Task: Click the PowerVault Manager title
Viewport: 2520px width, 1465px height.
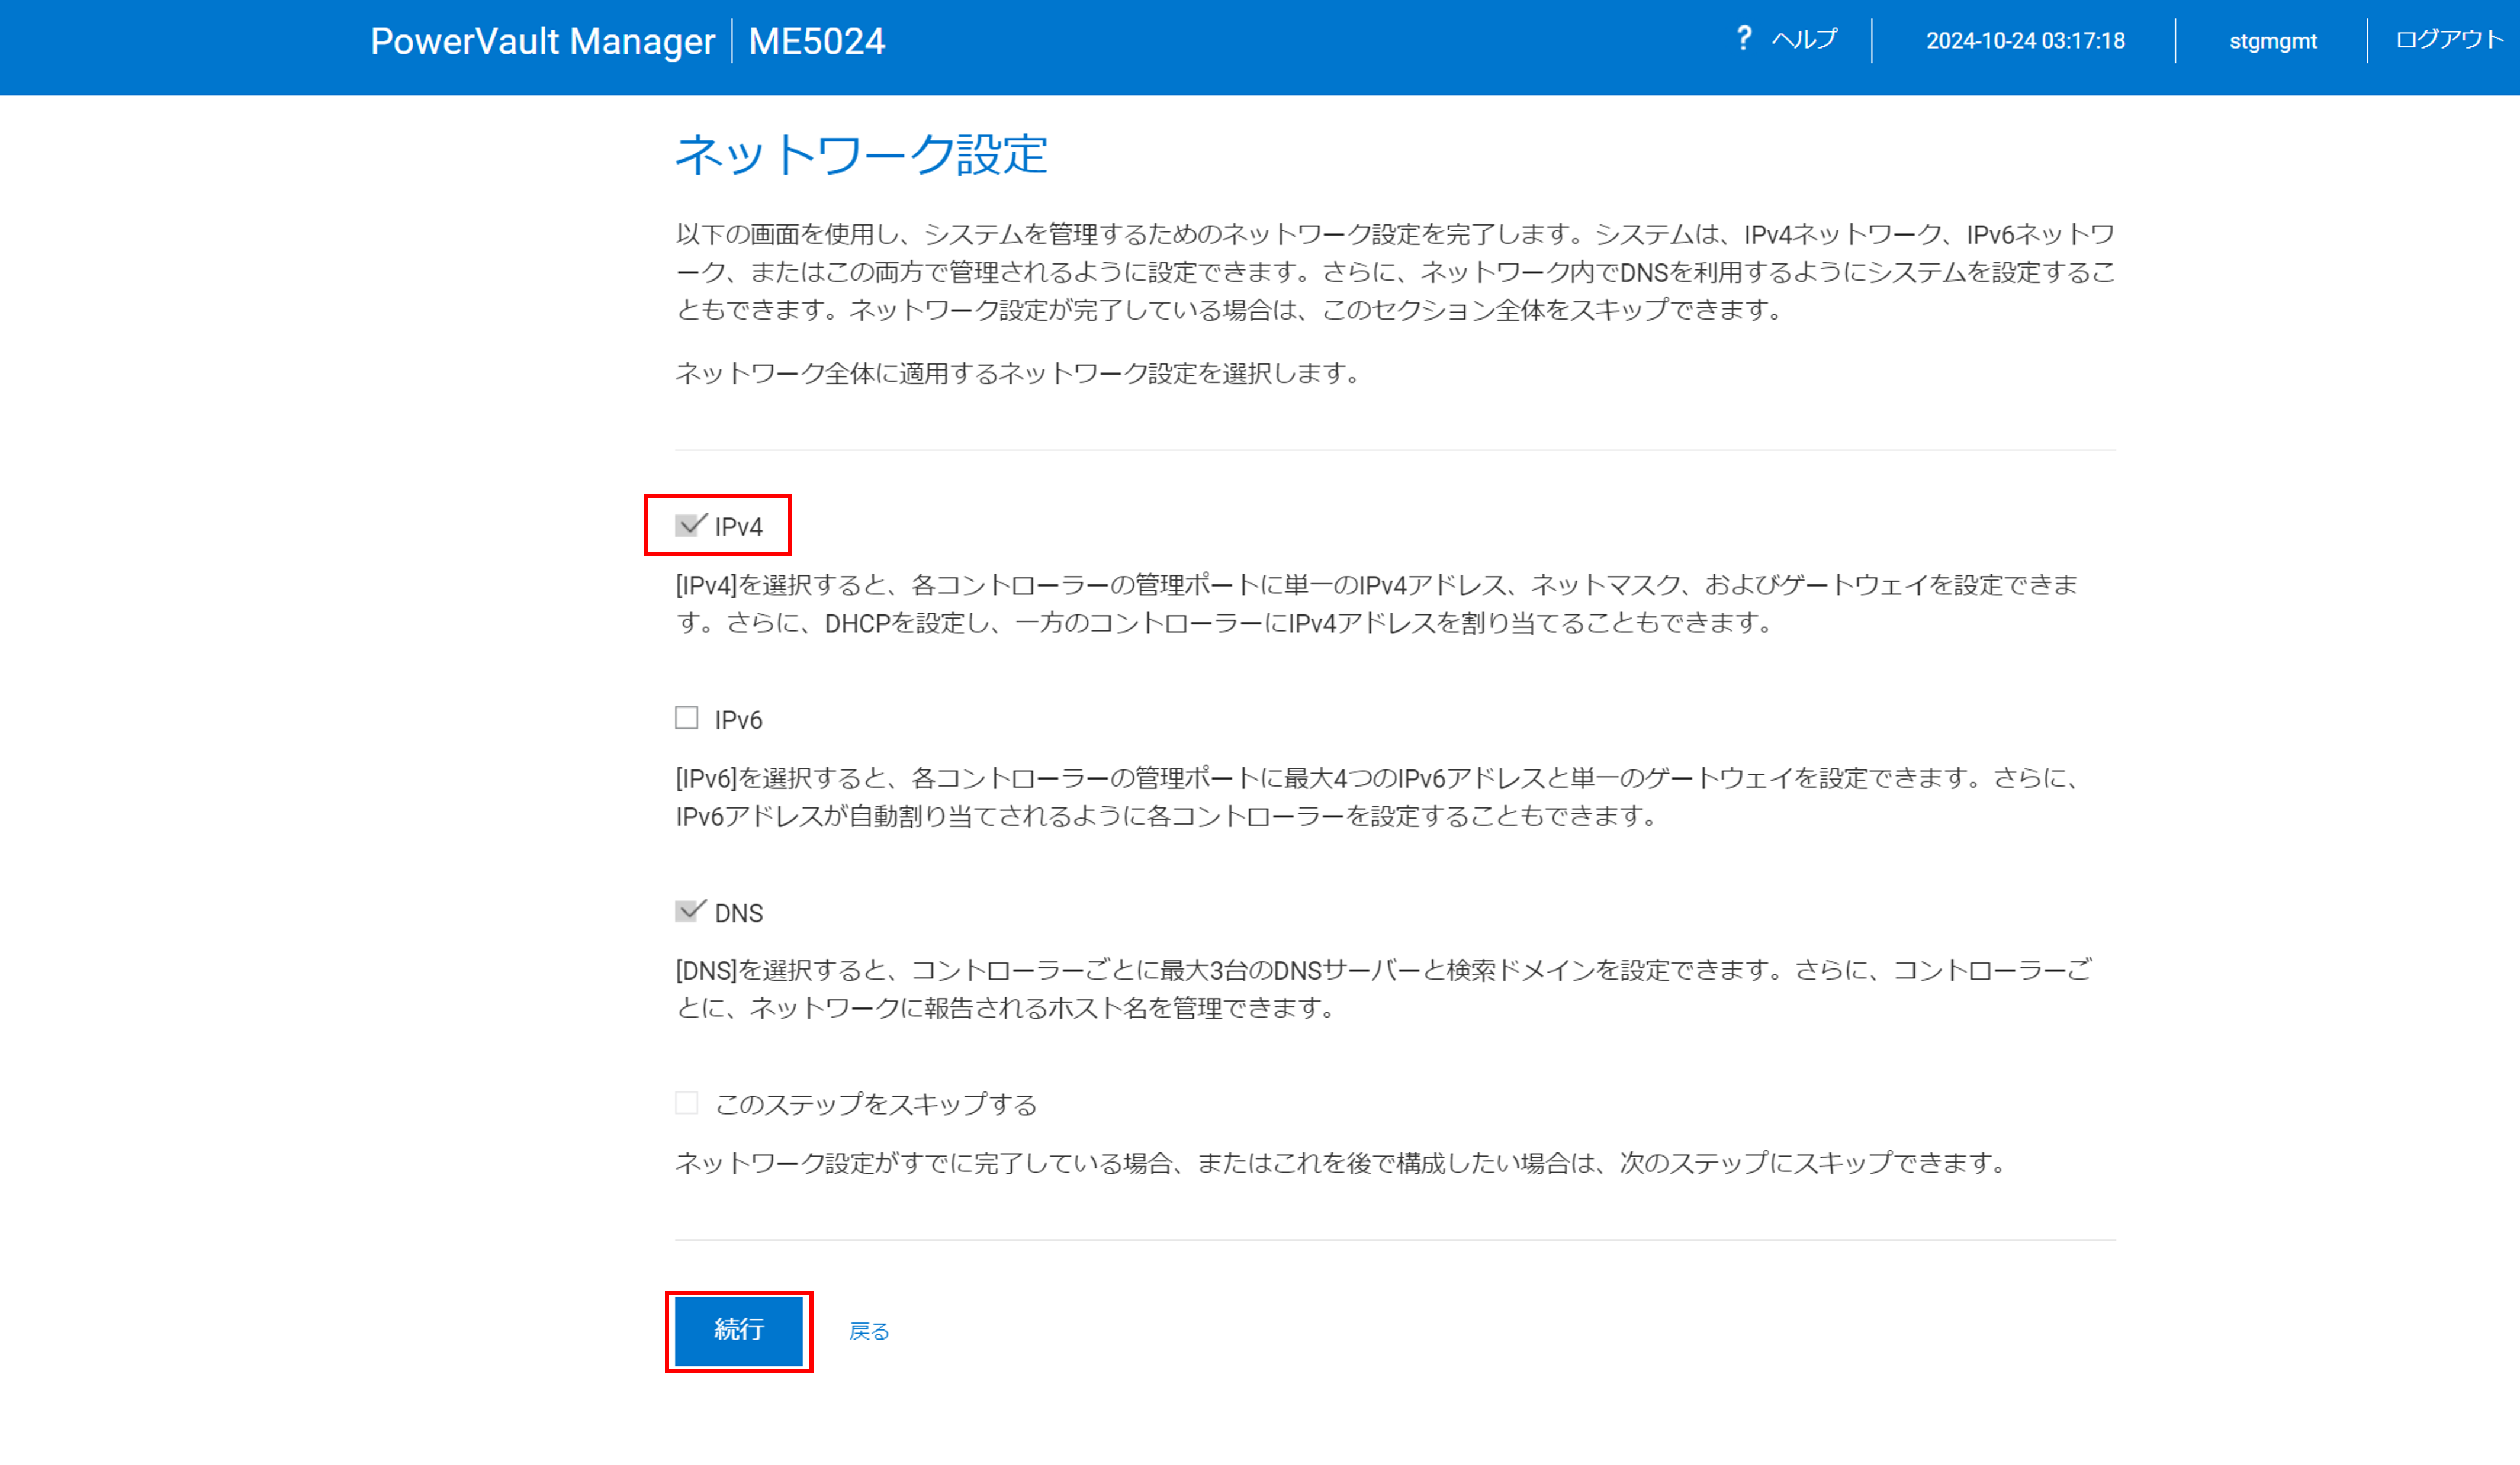Action: [x=542, y=42]
